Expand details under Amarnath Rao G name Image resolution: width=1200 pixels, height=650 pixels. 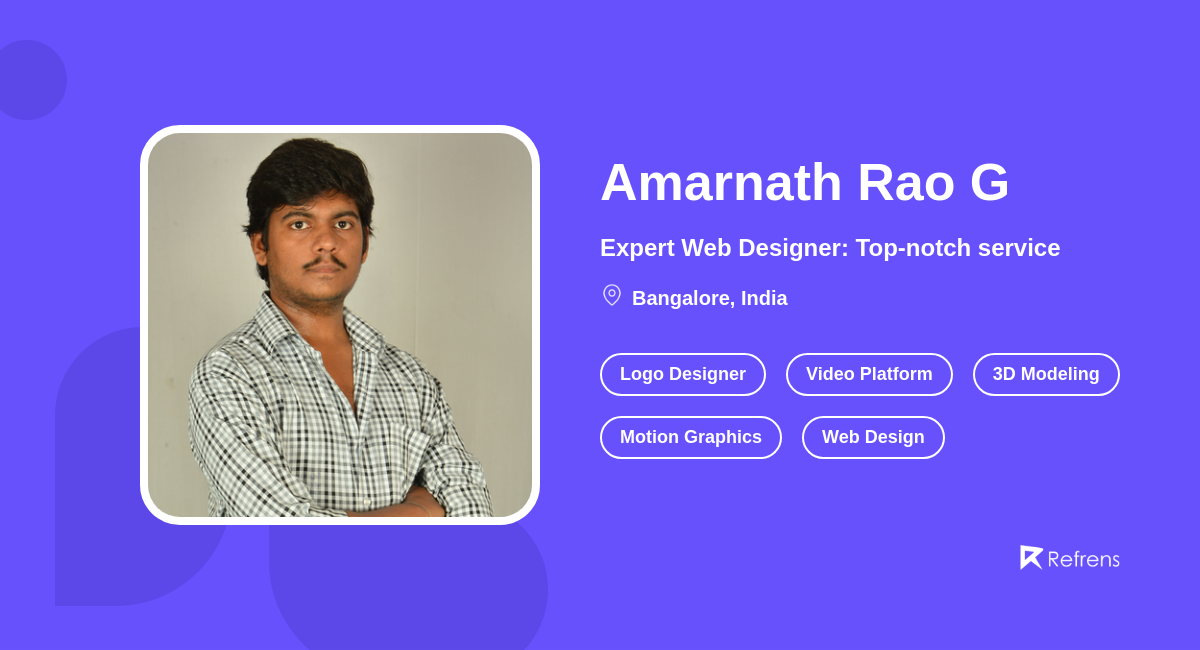click(x=804, y=183)
